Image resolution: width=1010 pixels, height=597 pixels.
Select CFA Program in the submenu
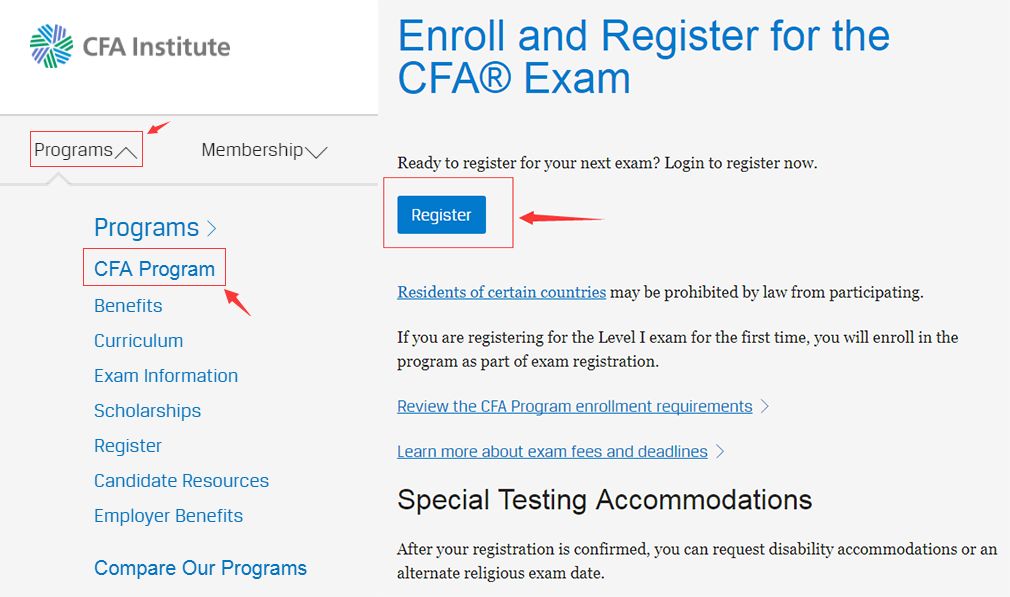pyautogui.click(x=154, y=269)
